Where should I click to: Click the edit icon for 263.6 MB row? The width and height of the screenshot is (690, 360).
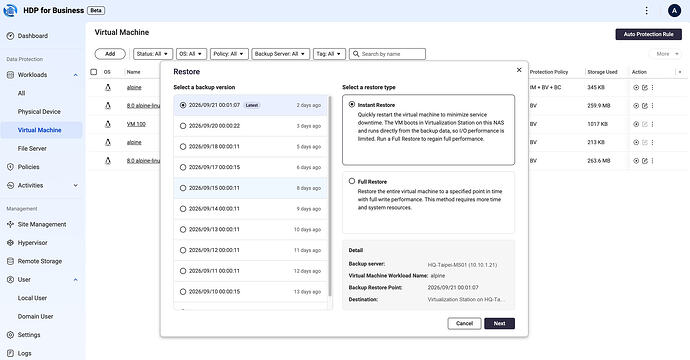(645, 161)
